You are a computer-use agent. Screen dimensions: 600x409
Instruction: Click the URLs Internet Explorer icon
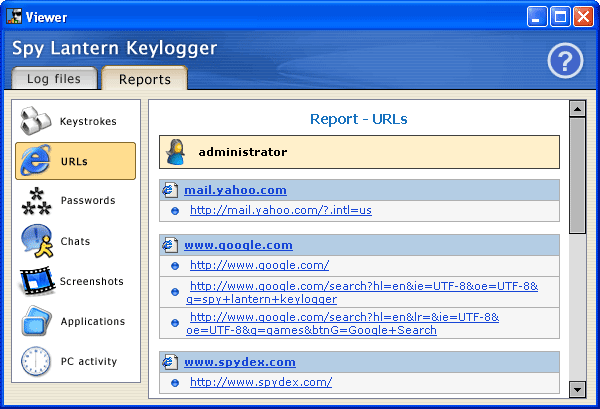(x=35, y=161)
